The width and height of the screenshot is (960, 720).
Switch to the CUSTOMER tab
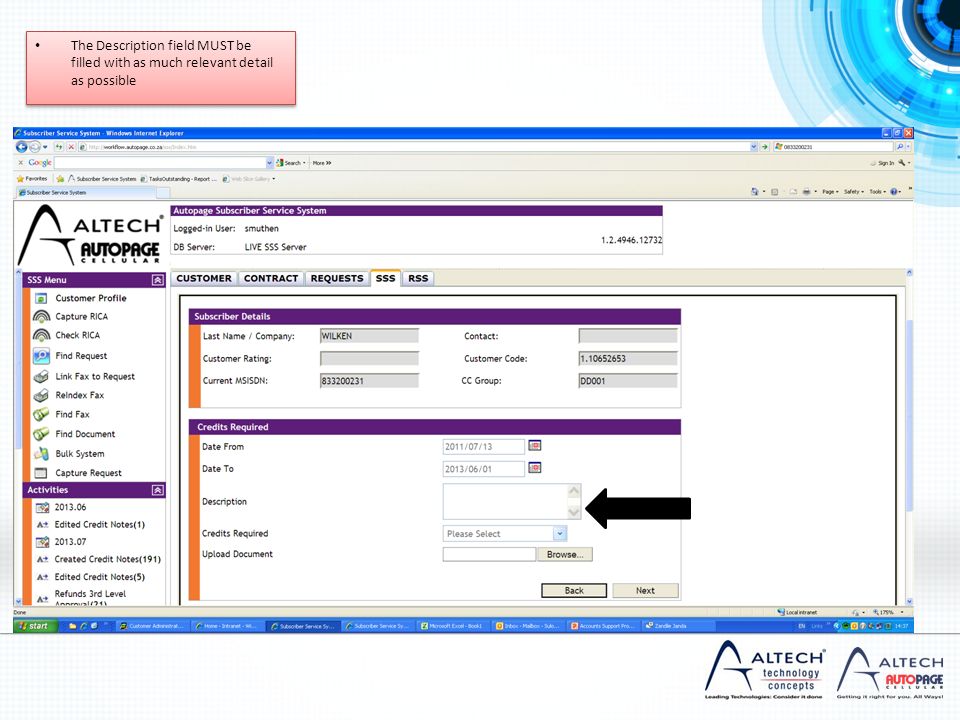(204, 279)
